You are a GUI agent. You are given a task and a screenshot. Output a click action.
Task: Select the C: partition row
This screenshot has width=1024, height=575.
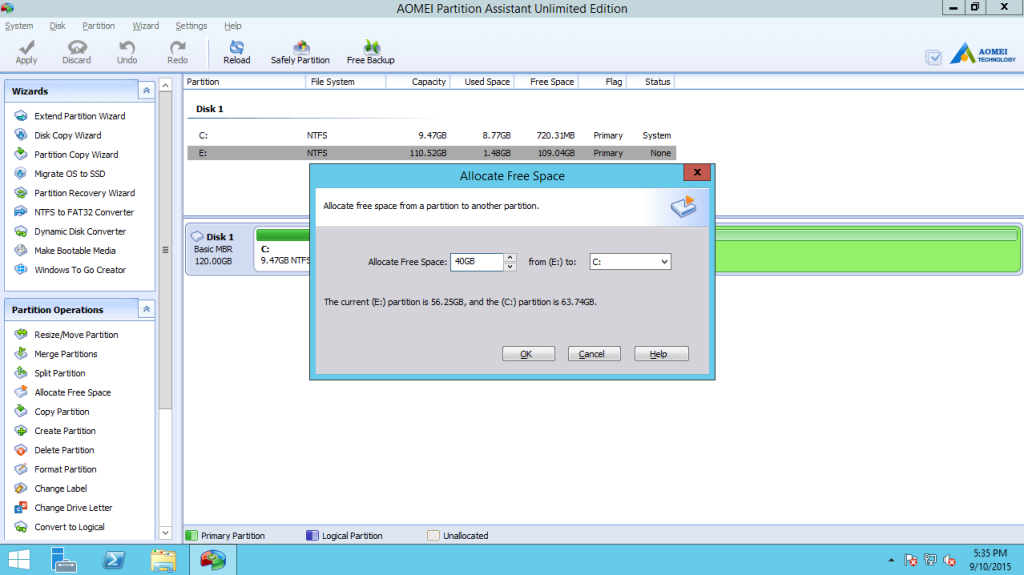432,135
